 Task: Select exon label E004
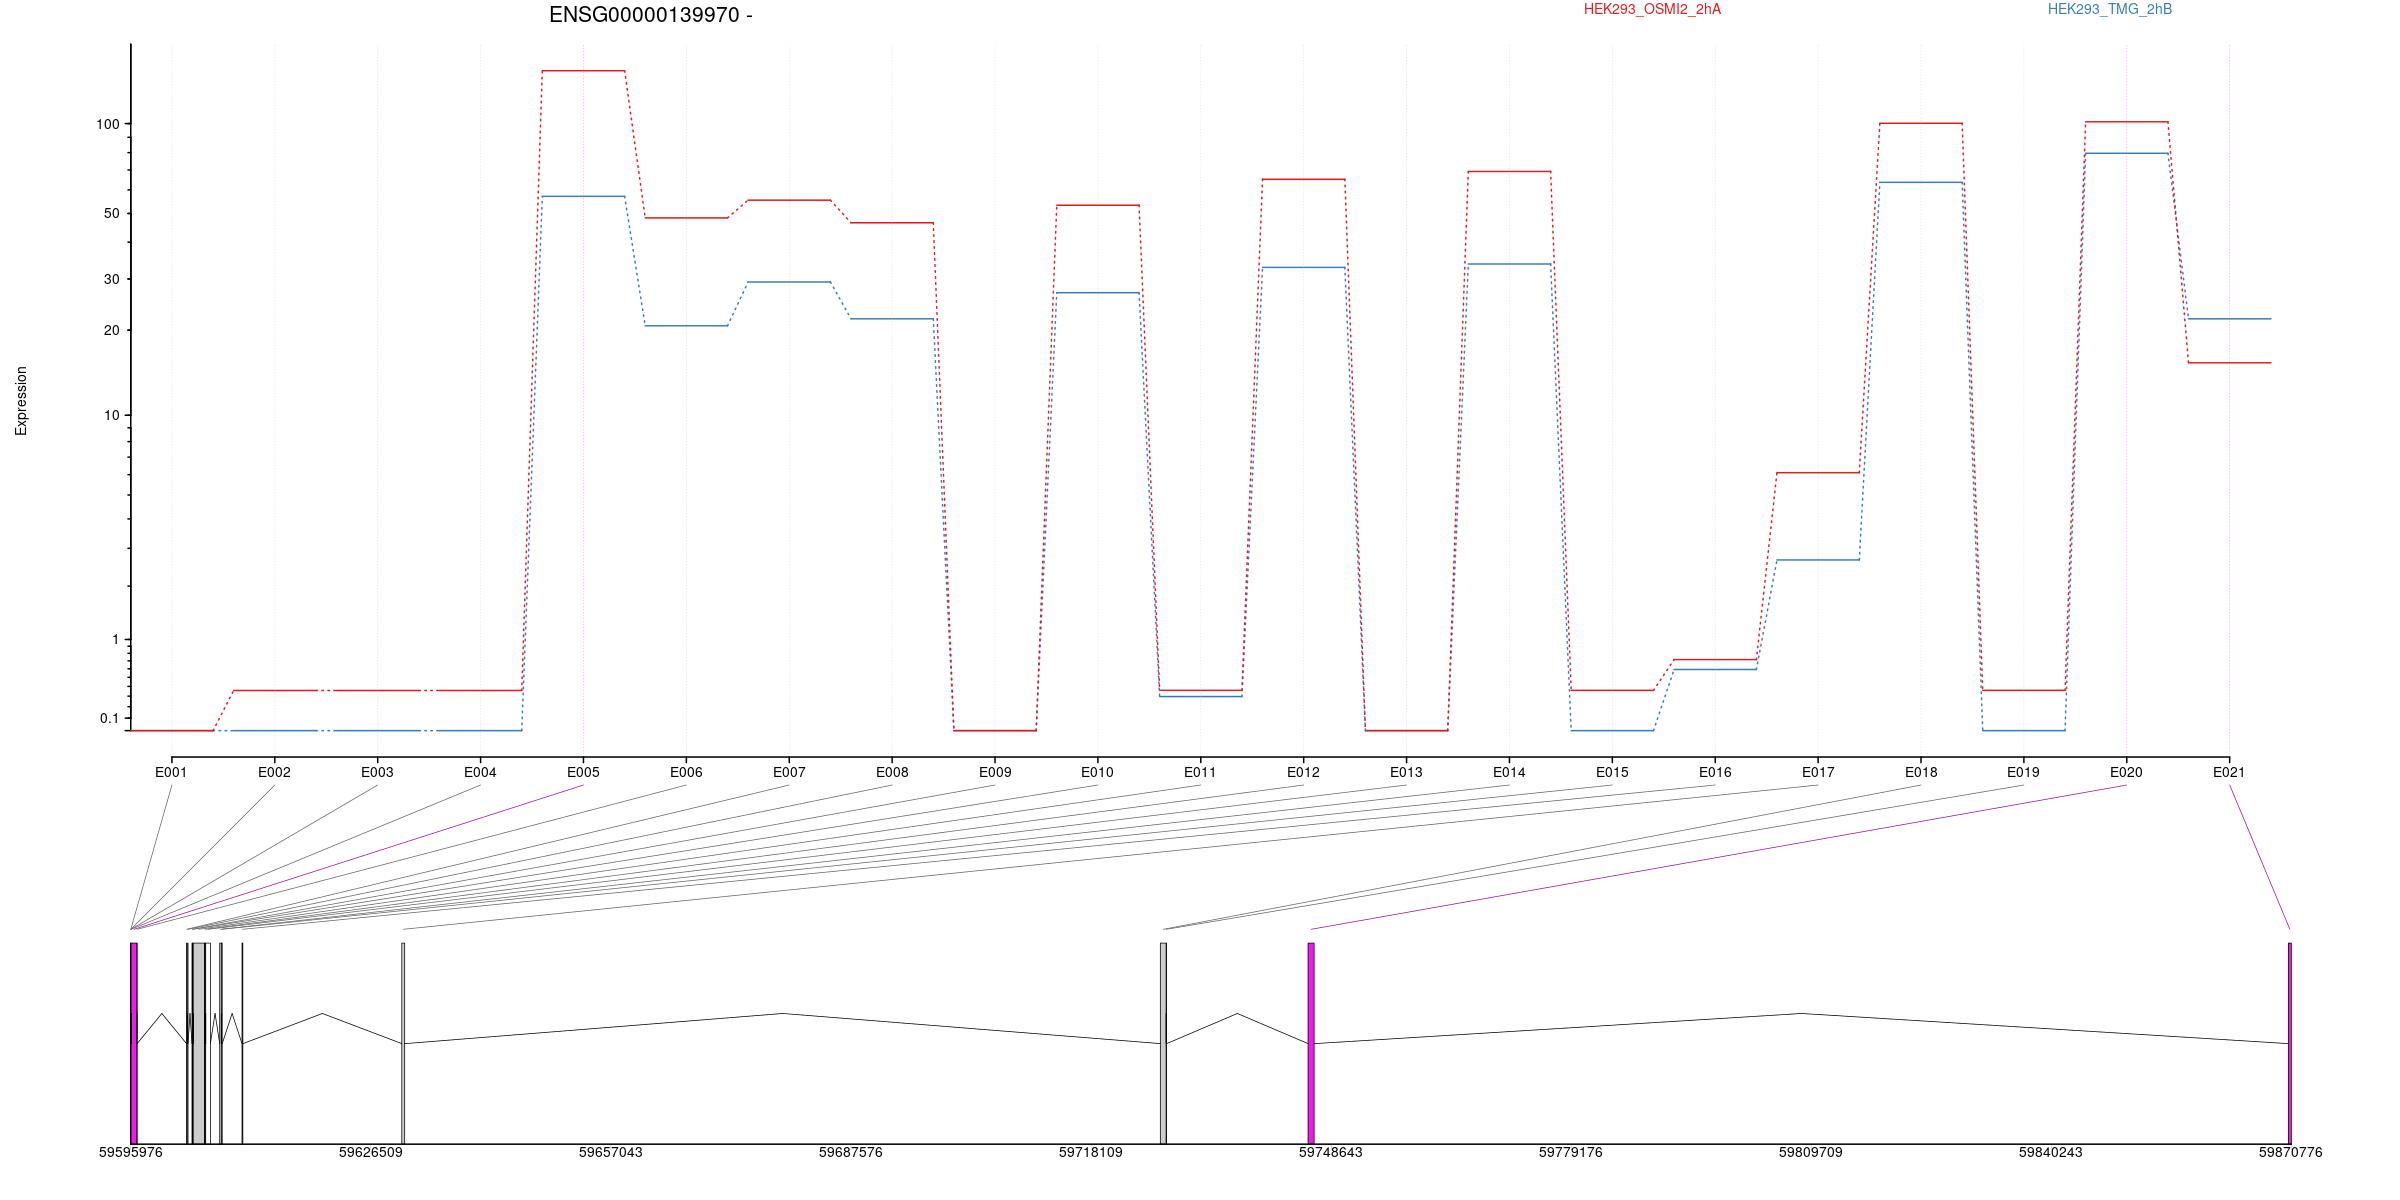click(x=480, y=772)
